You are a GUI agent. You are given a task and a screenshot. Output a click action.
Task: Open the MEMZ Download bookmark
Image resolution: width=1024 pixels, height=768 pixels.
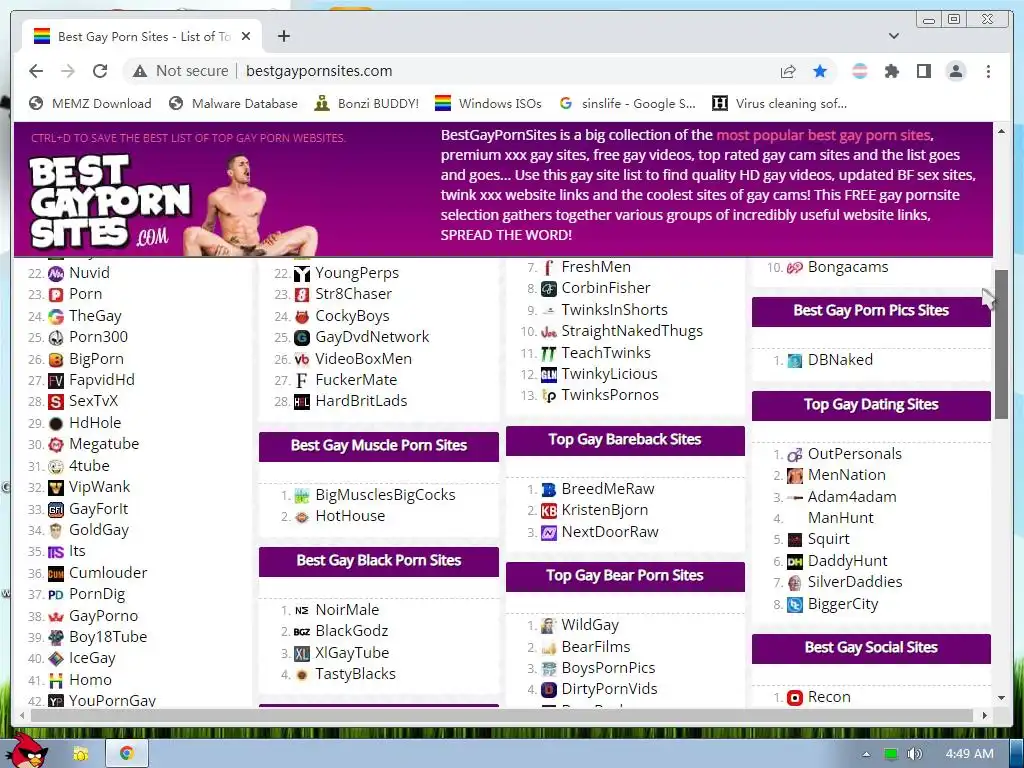[x=90, y=103]
